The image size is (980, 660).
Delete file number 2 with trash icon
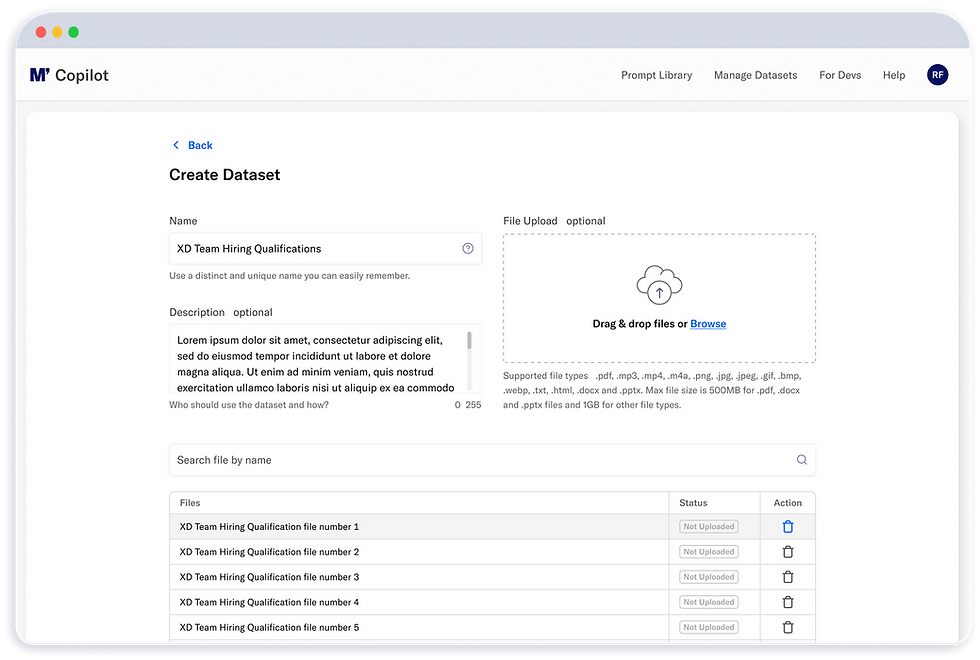point(788,552)
